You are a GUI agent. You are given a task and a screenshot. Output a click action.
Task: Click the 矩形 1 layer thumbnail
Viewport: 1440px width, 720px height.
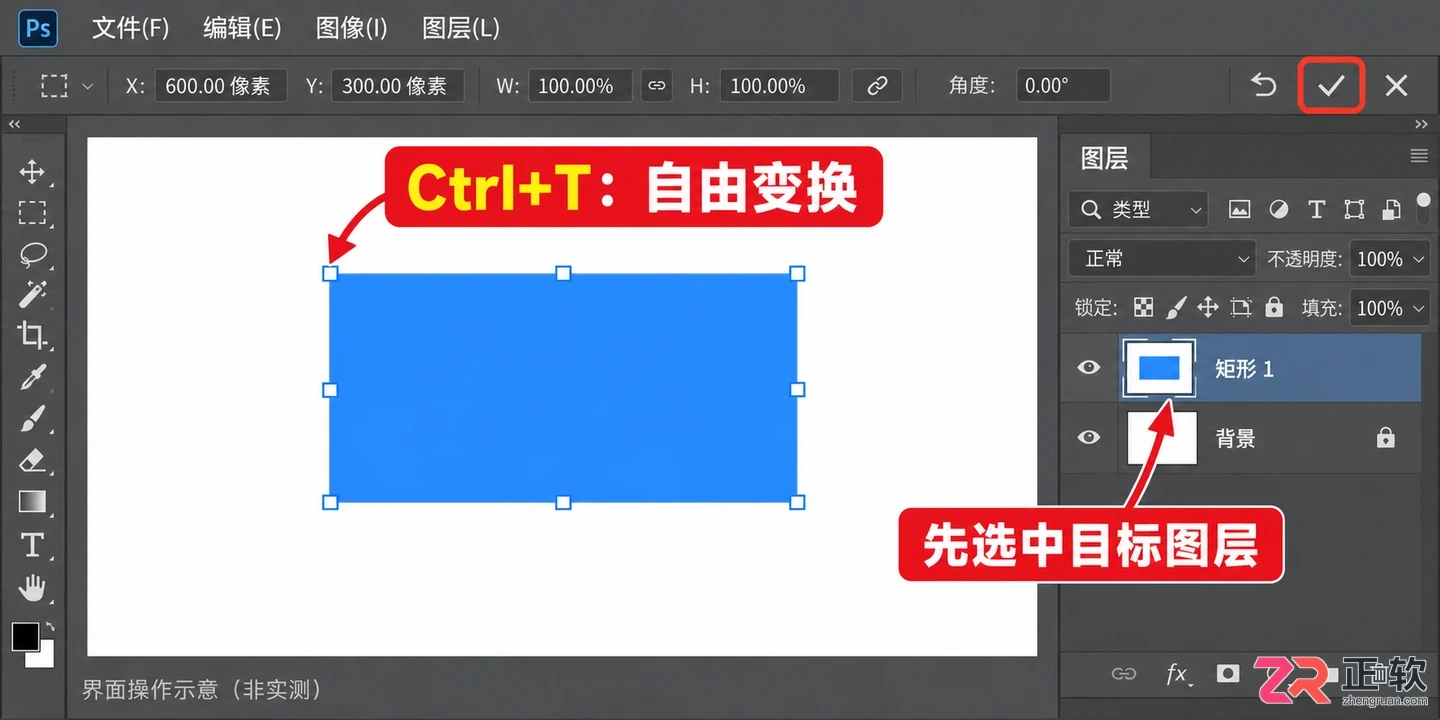(x=1159, y=368)
